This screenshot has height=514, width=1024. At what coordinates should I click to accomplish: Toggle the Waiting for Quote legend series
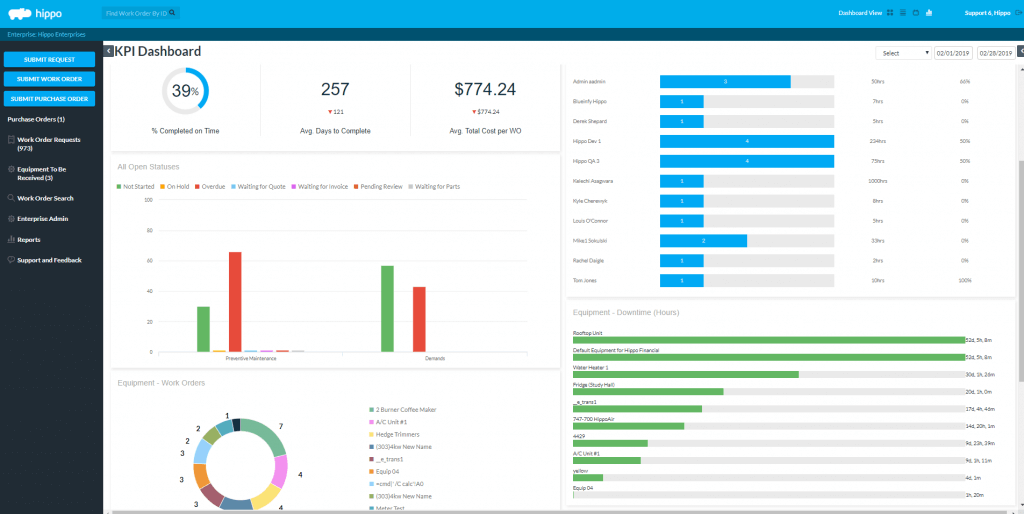pyautogui.click(x=258, y=186)
